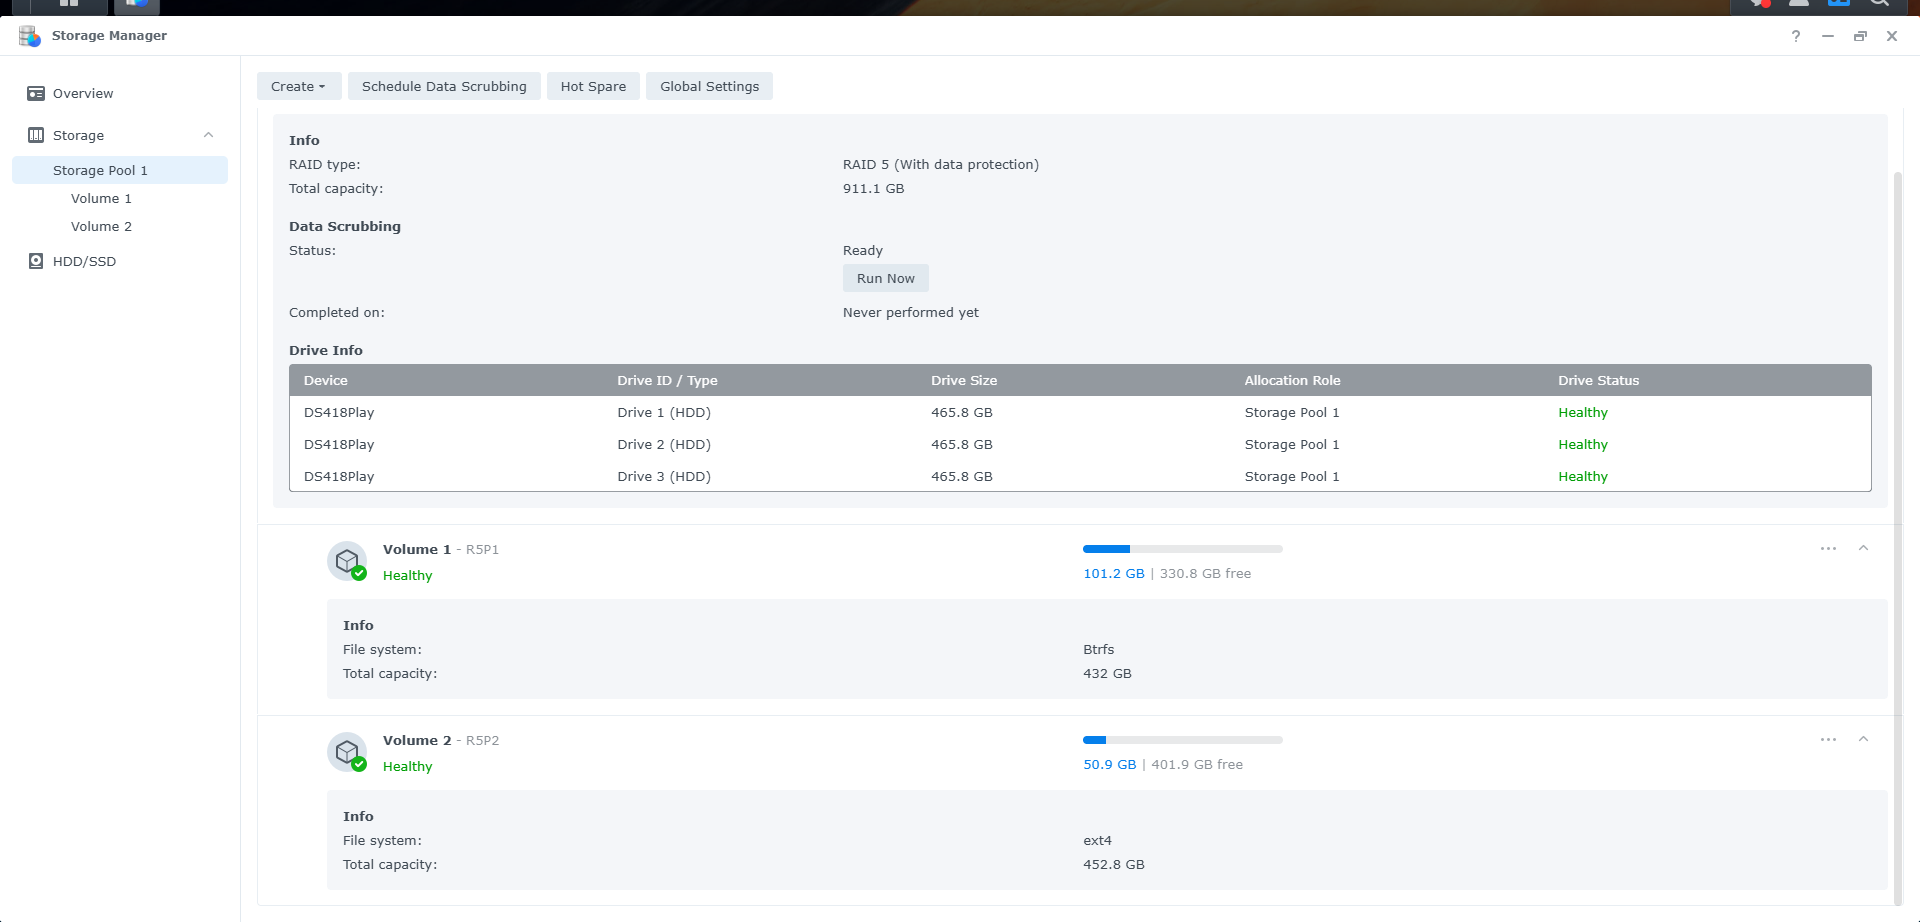The image size is (1920, 922).
Task: Open the Volume 2 three-dot actions menu
Action: click(1828, 739)
